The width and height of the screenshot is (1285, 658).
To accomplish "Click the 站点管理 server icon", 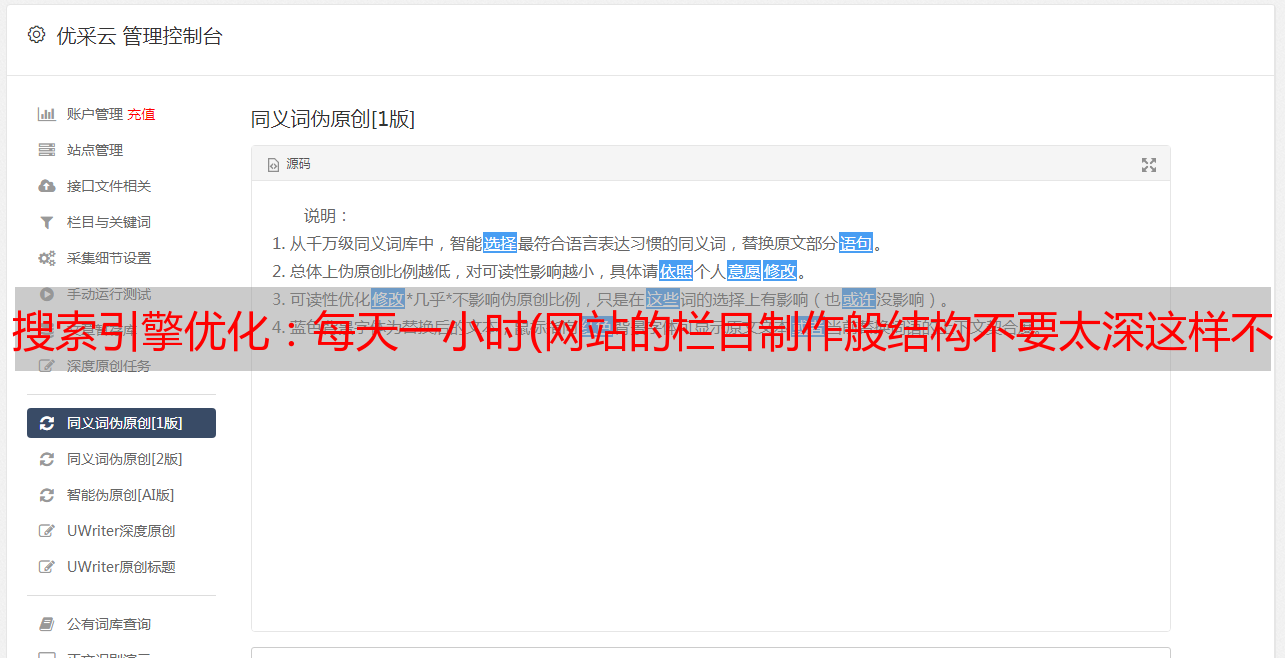I will pos(46,150).
